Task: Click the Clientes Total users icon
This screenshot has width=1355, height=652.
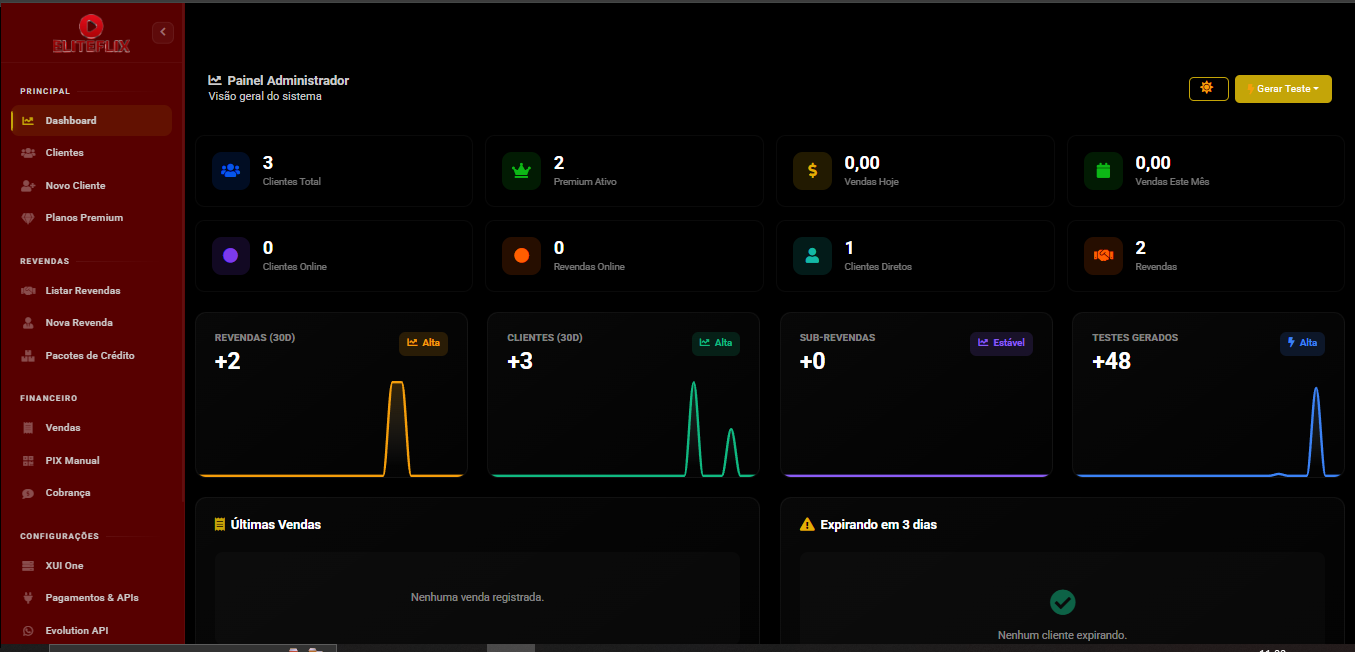Action: [230, 171]
